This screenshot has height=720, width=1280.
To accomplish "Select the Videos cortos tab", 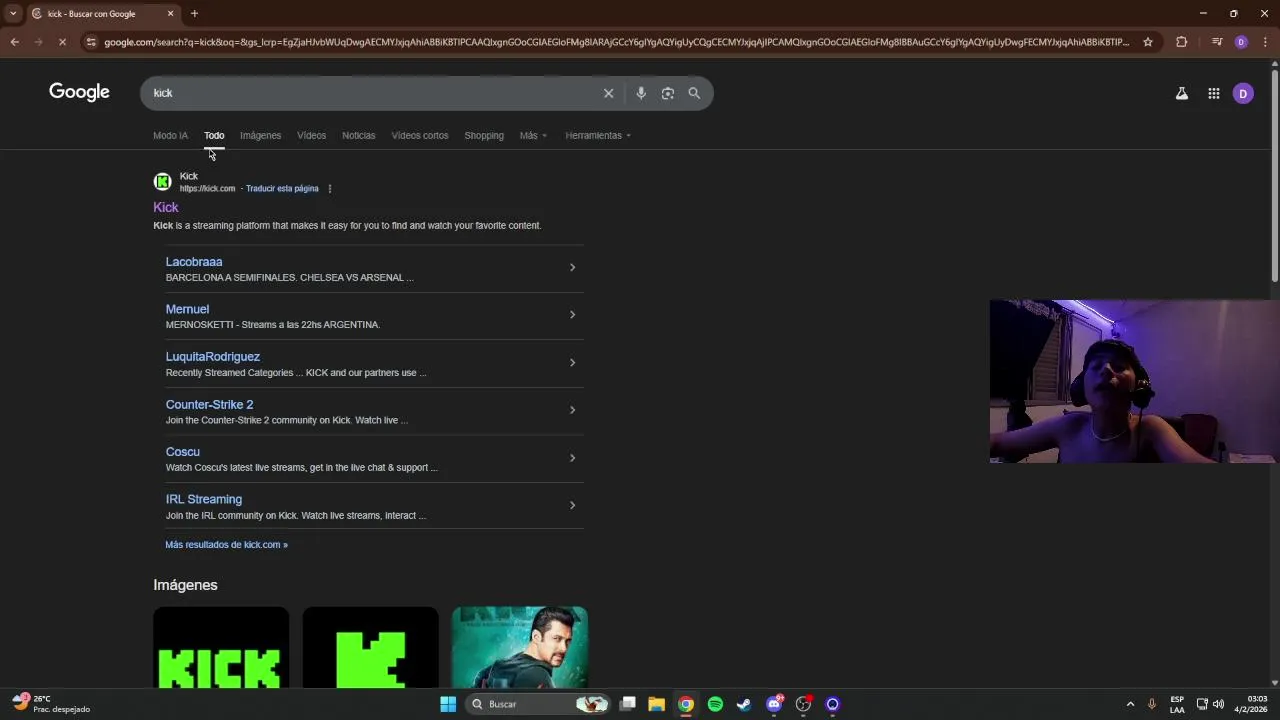I will (419, 135).
